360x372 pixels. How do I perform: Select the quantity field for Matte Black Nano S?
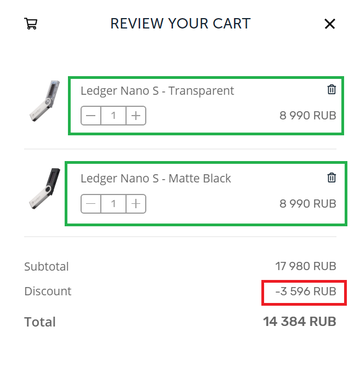coord(113,203)
